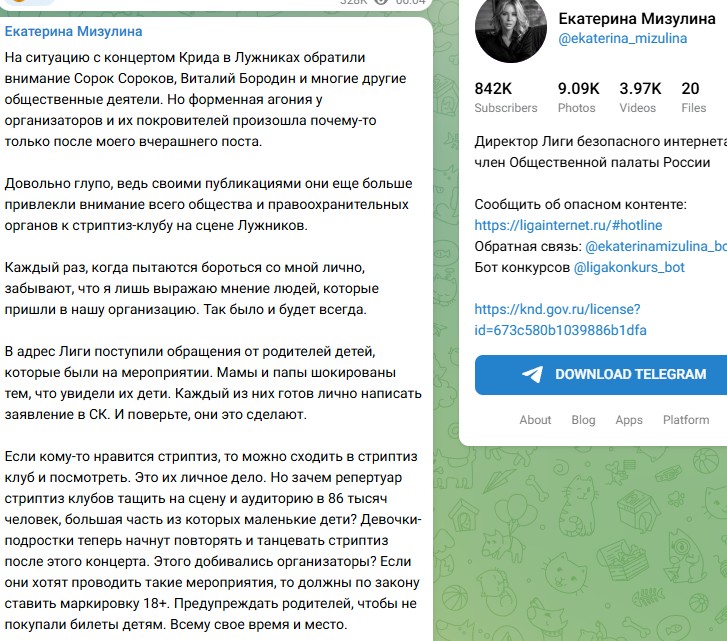Open the channel avatar photo
This screenshot has width=727, height=641.
click(507, 28)
